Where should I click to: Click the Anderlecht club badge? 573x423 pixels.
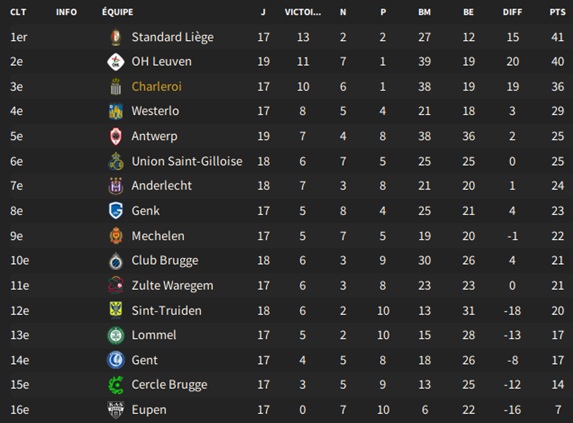[x=116, y=186]
